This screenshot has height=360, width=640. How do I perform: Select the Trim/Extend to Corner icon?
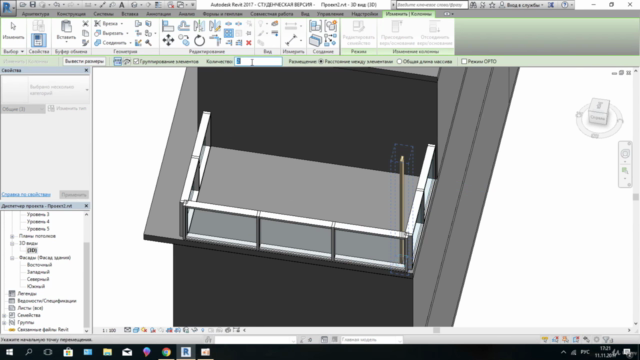215,40
